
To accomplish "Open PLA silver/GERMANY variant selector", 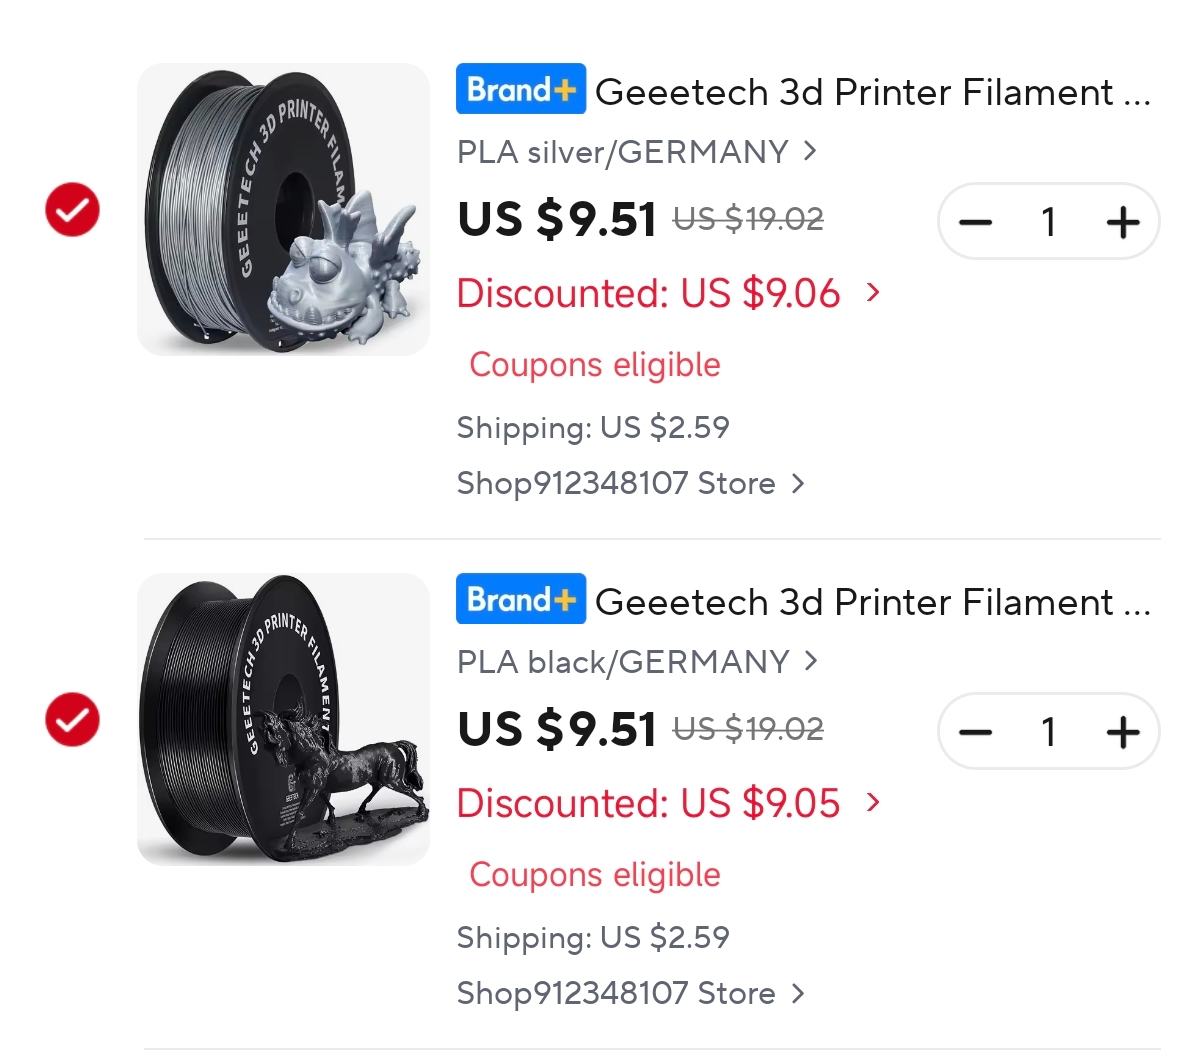I will pyautogui.click(x=637, y=152).
